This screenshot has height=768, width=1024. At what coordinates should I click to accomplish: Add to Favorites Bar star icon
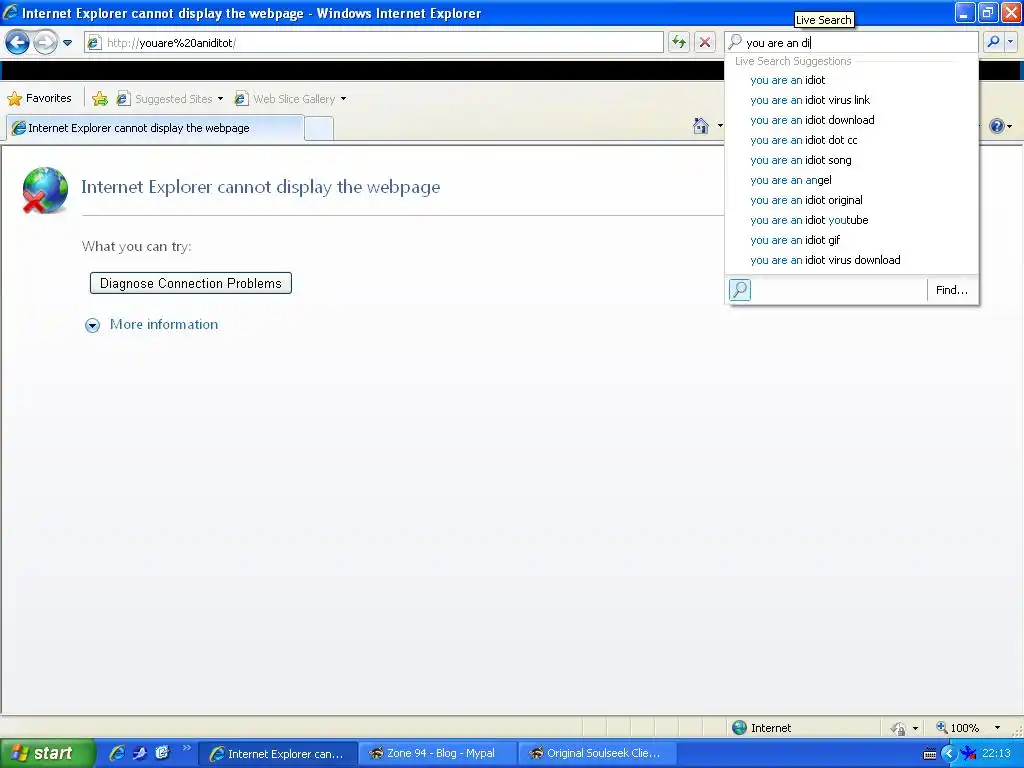point(100,99)
